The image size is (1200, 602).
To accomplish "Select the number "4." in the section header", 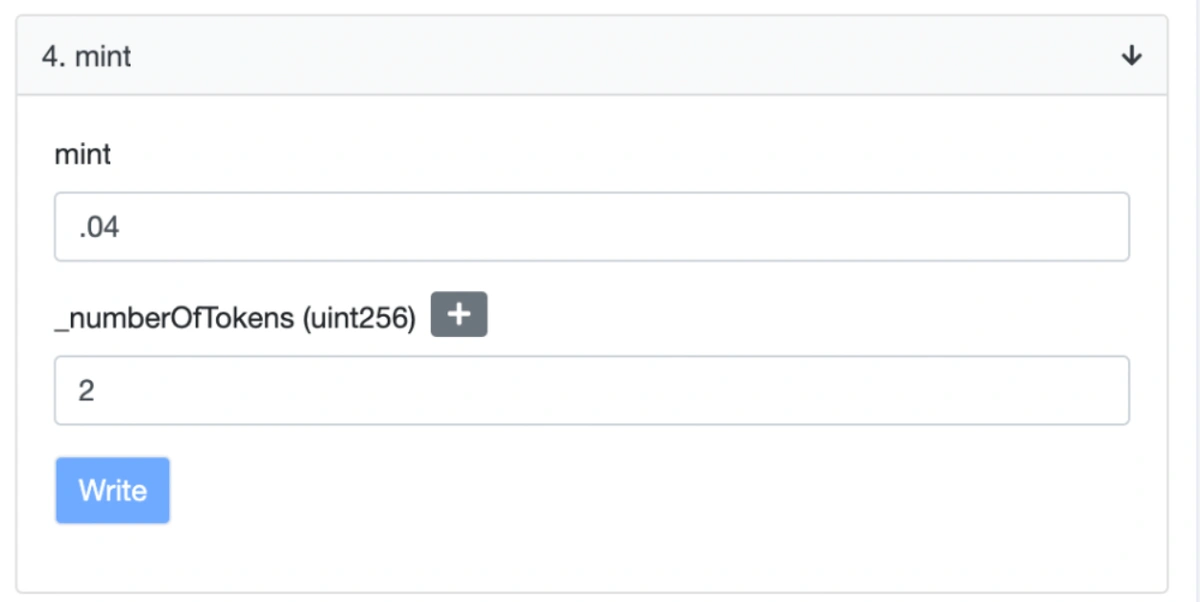I will (53, 56).
